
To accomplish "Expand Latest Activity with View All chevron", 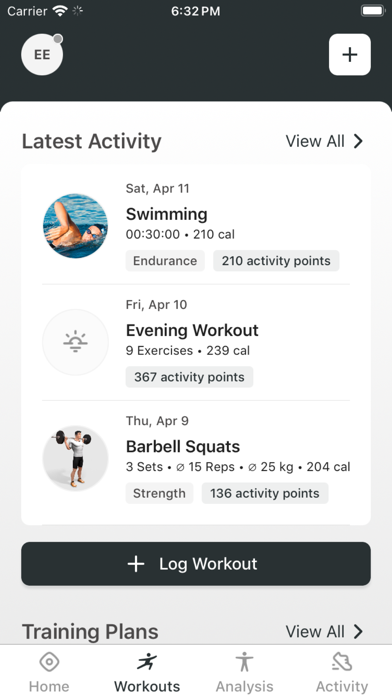I will [x=358, y=141].
